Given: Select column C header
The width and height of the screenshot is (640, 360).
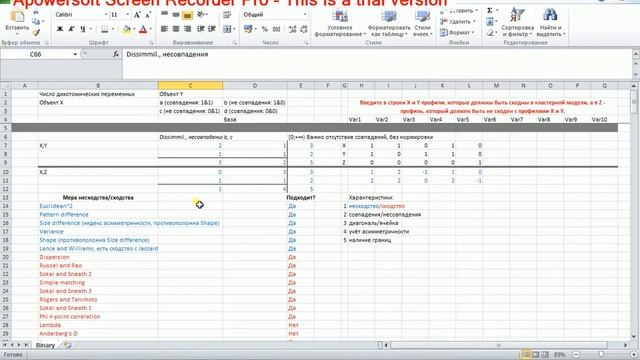Looking at the screenshot, I should (x=190, y=85).
